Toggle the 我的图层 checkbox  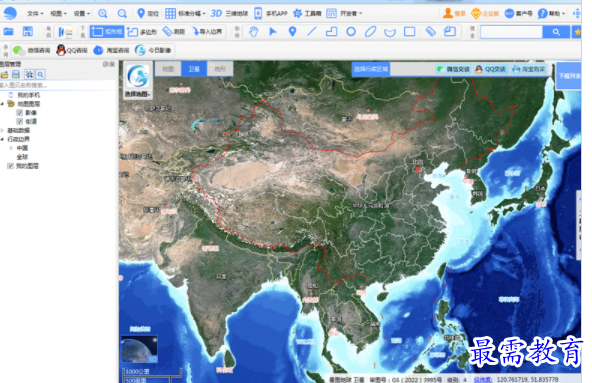10,166
